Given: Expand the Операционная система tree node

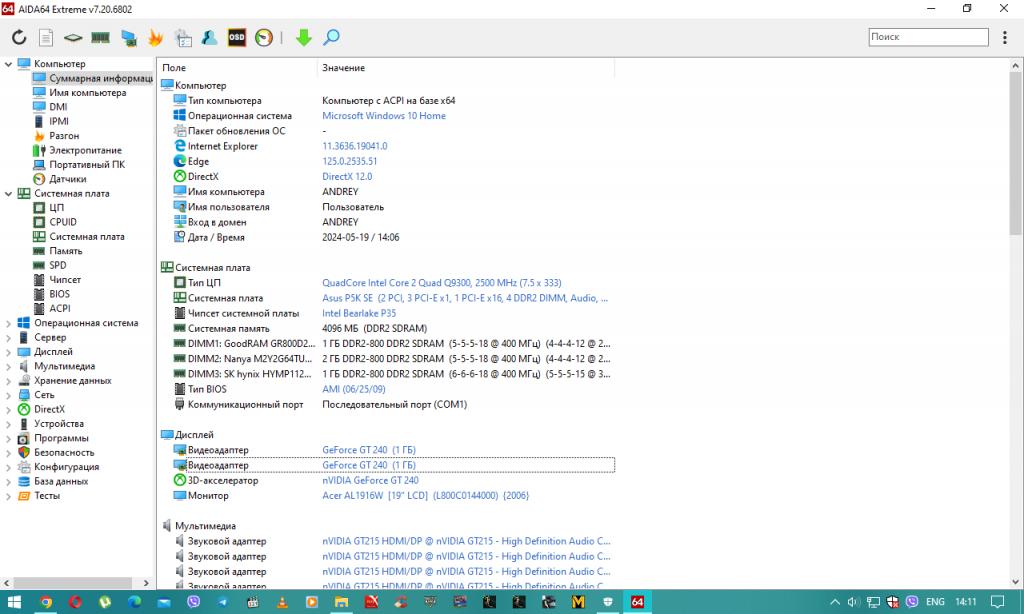Looking at the screenshot, I should click(9, 323).
